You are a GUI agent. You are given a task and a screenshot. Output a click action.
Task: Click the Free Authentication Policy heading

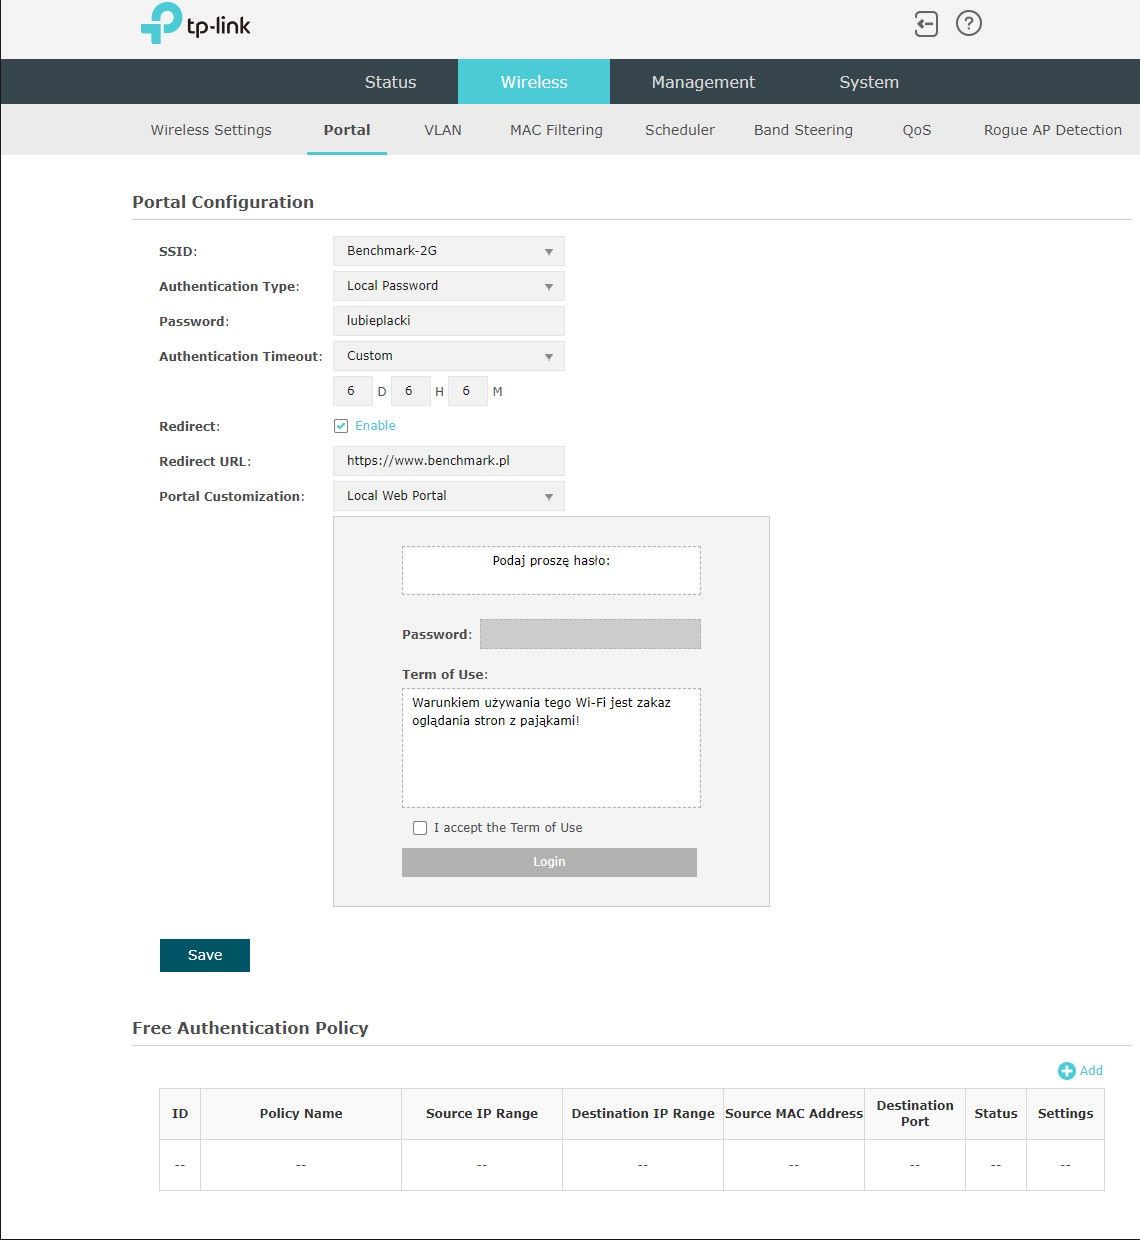click(250, 1028)
